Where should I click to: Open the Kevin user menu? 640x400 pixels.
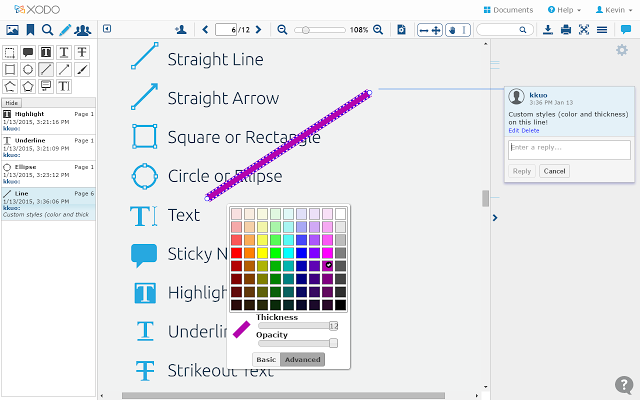click(614, 10)
